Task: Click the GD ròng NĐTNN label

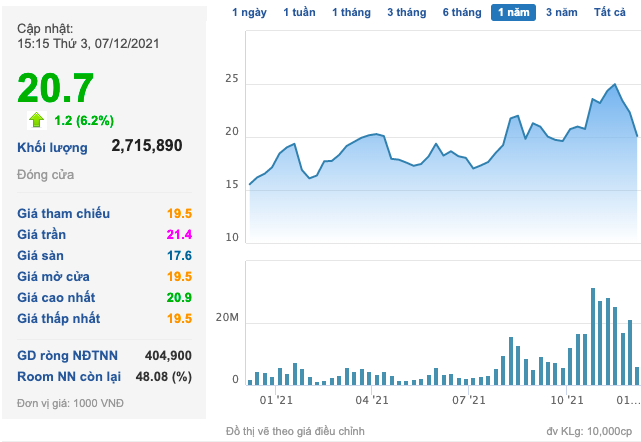Action: tap(67, 355)
